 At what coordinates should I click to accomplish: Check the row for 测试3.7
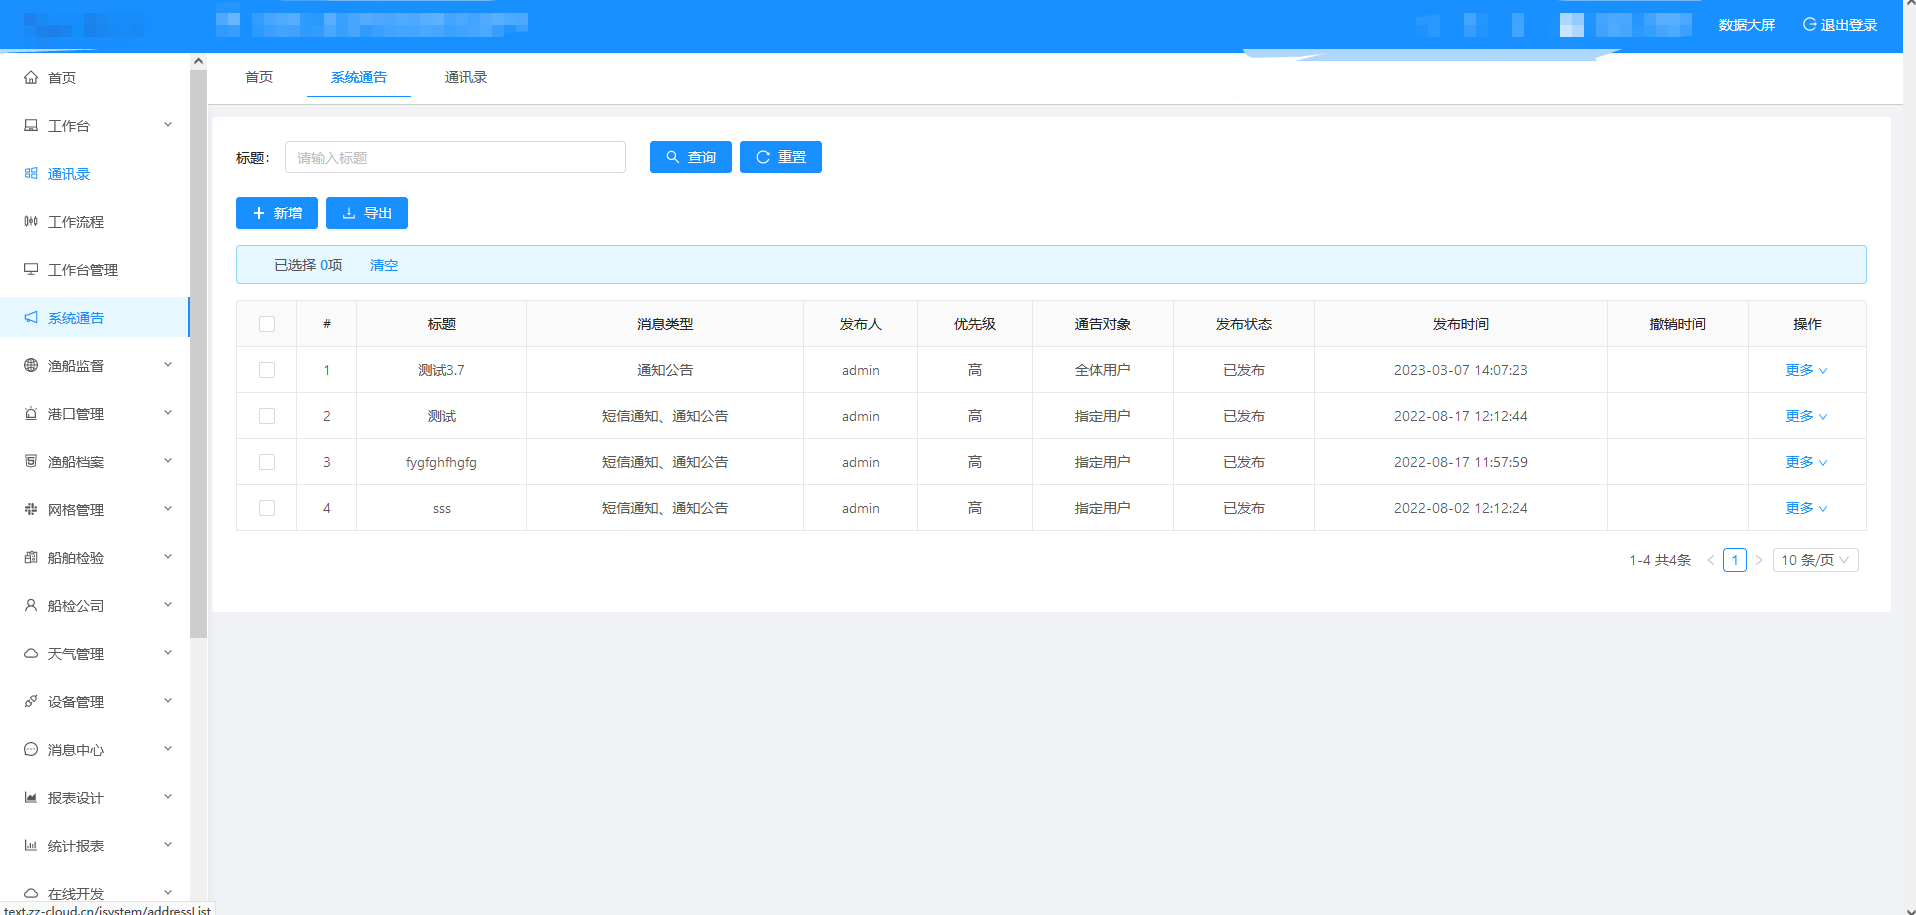click(267, 370)
